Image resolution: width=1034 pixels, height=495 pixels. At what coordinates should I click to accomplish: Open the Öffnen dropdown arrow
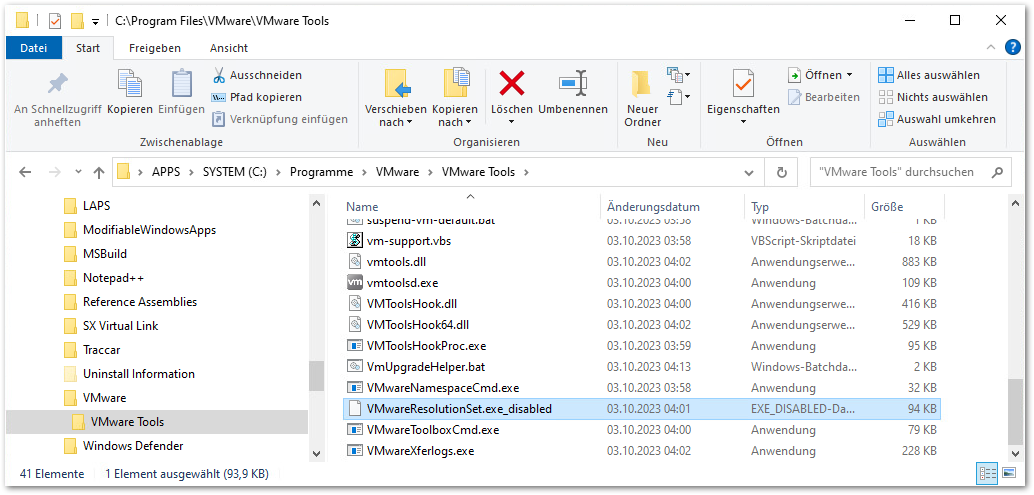point(849,75)
